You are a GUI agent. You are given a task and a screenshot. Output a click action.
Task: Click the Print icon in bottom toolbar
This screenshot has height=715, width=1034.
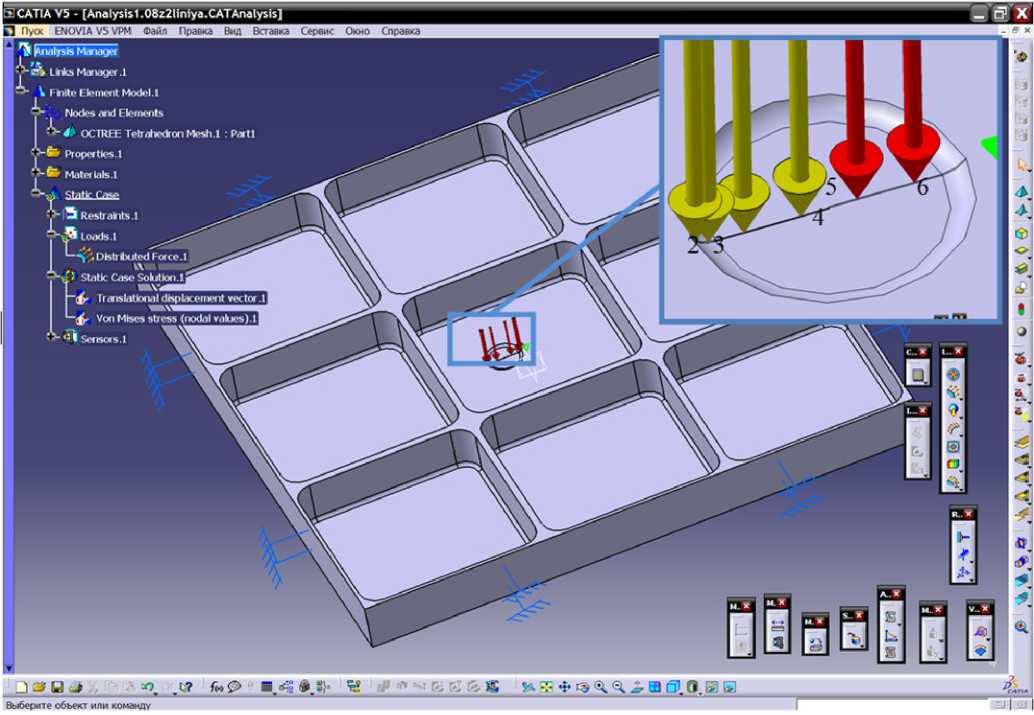[75, 687]
